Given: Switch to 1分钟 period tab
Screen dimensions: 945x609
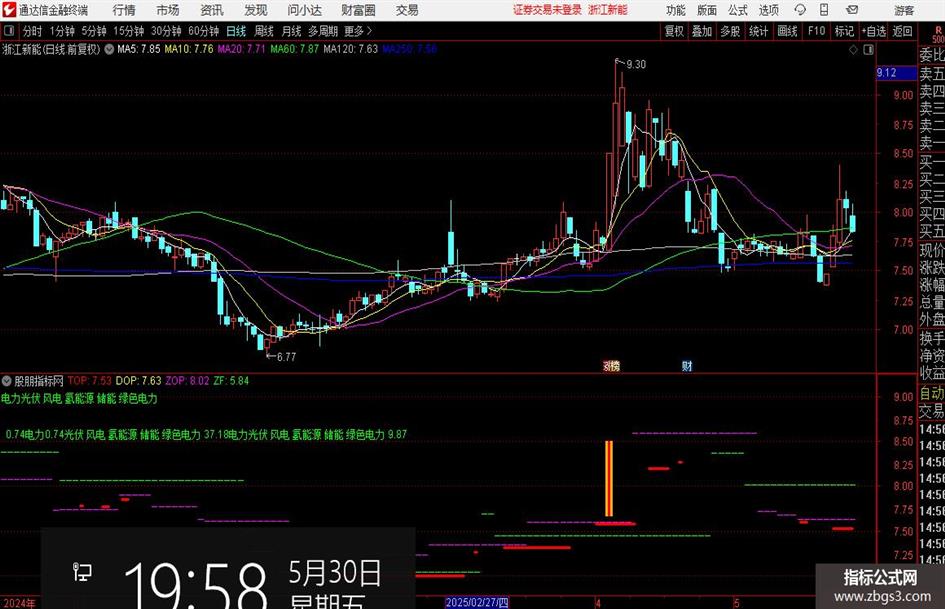Looking at the screenshot, I should tap(62, 31).
